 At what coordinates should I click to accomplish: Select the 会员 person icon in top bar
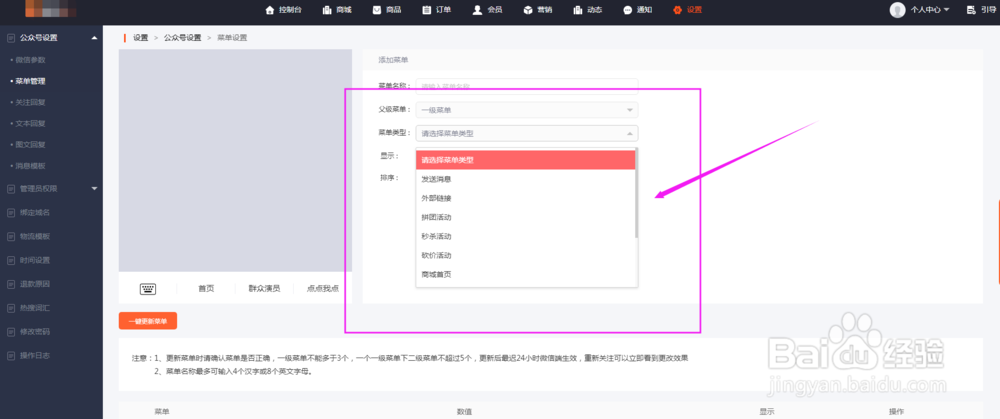[477, 10]
